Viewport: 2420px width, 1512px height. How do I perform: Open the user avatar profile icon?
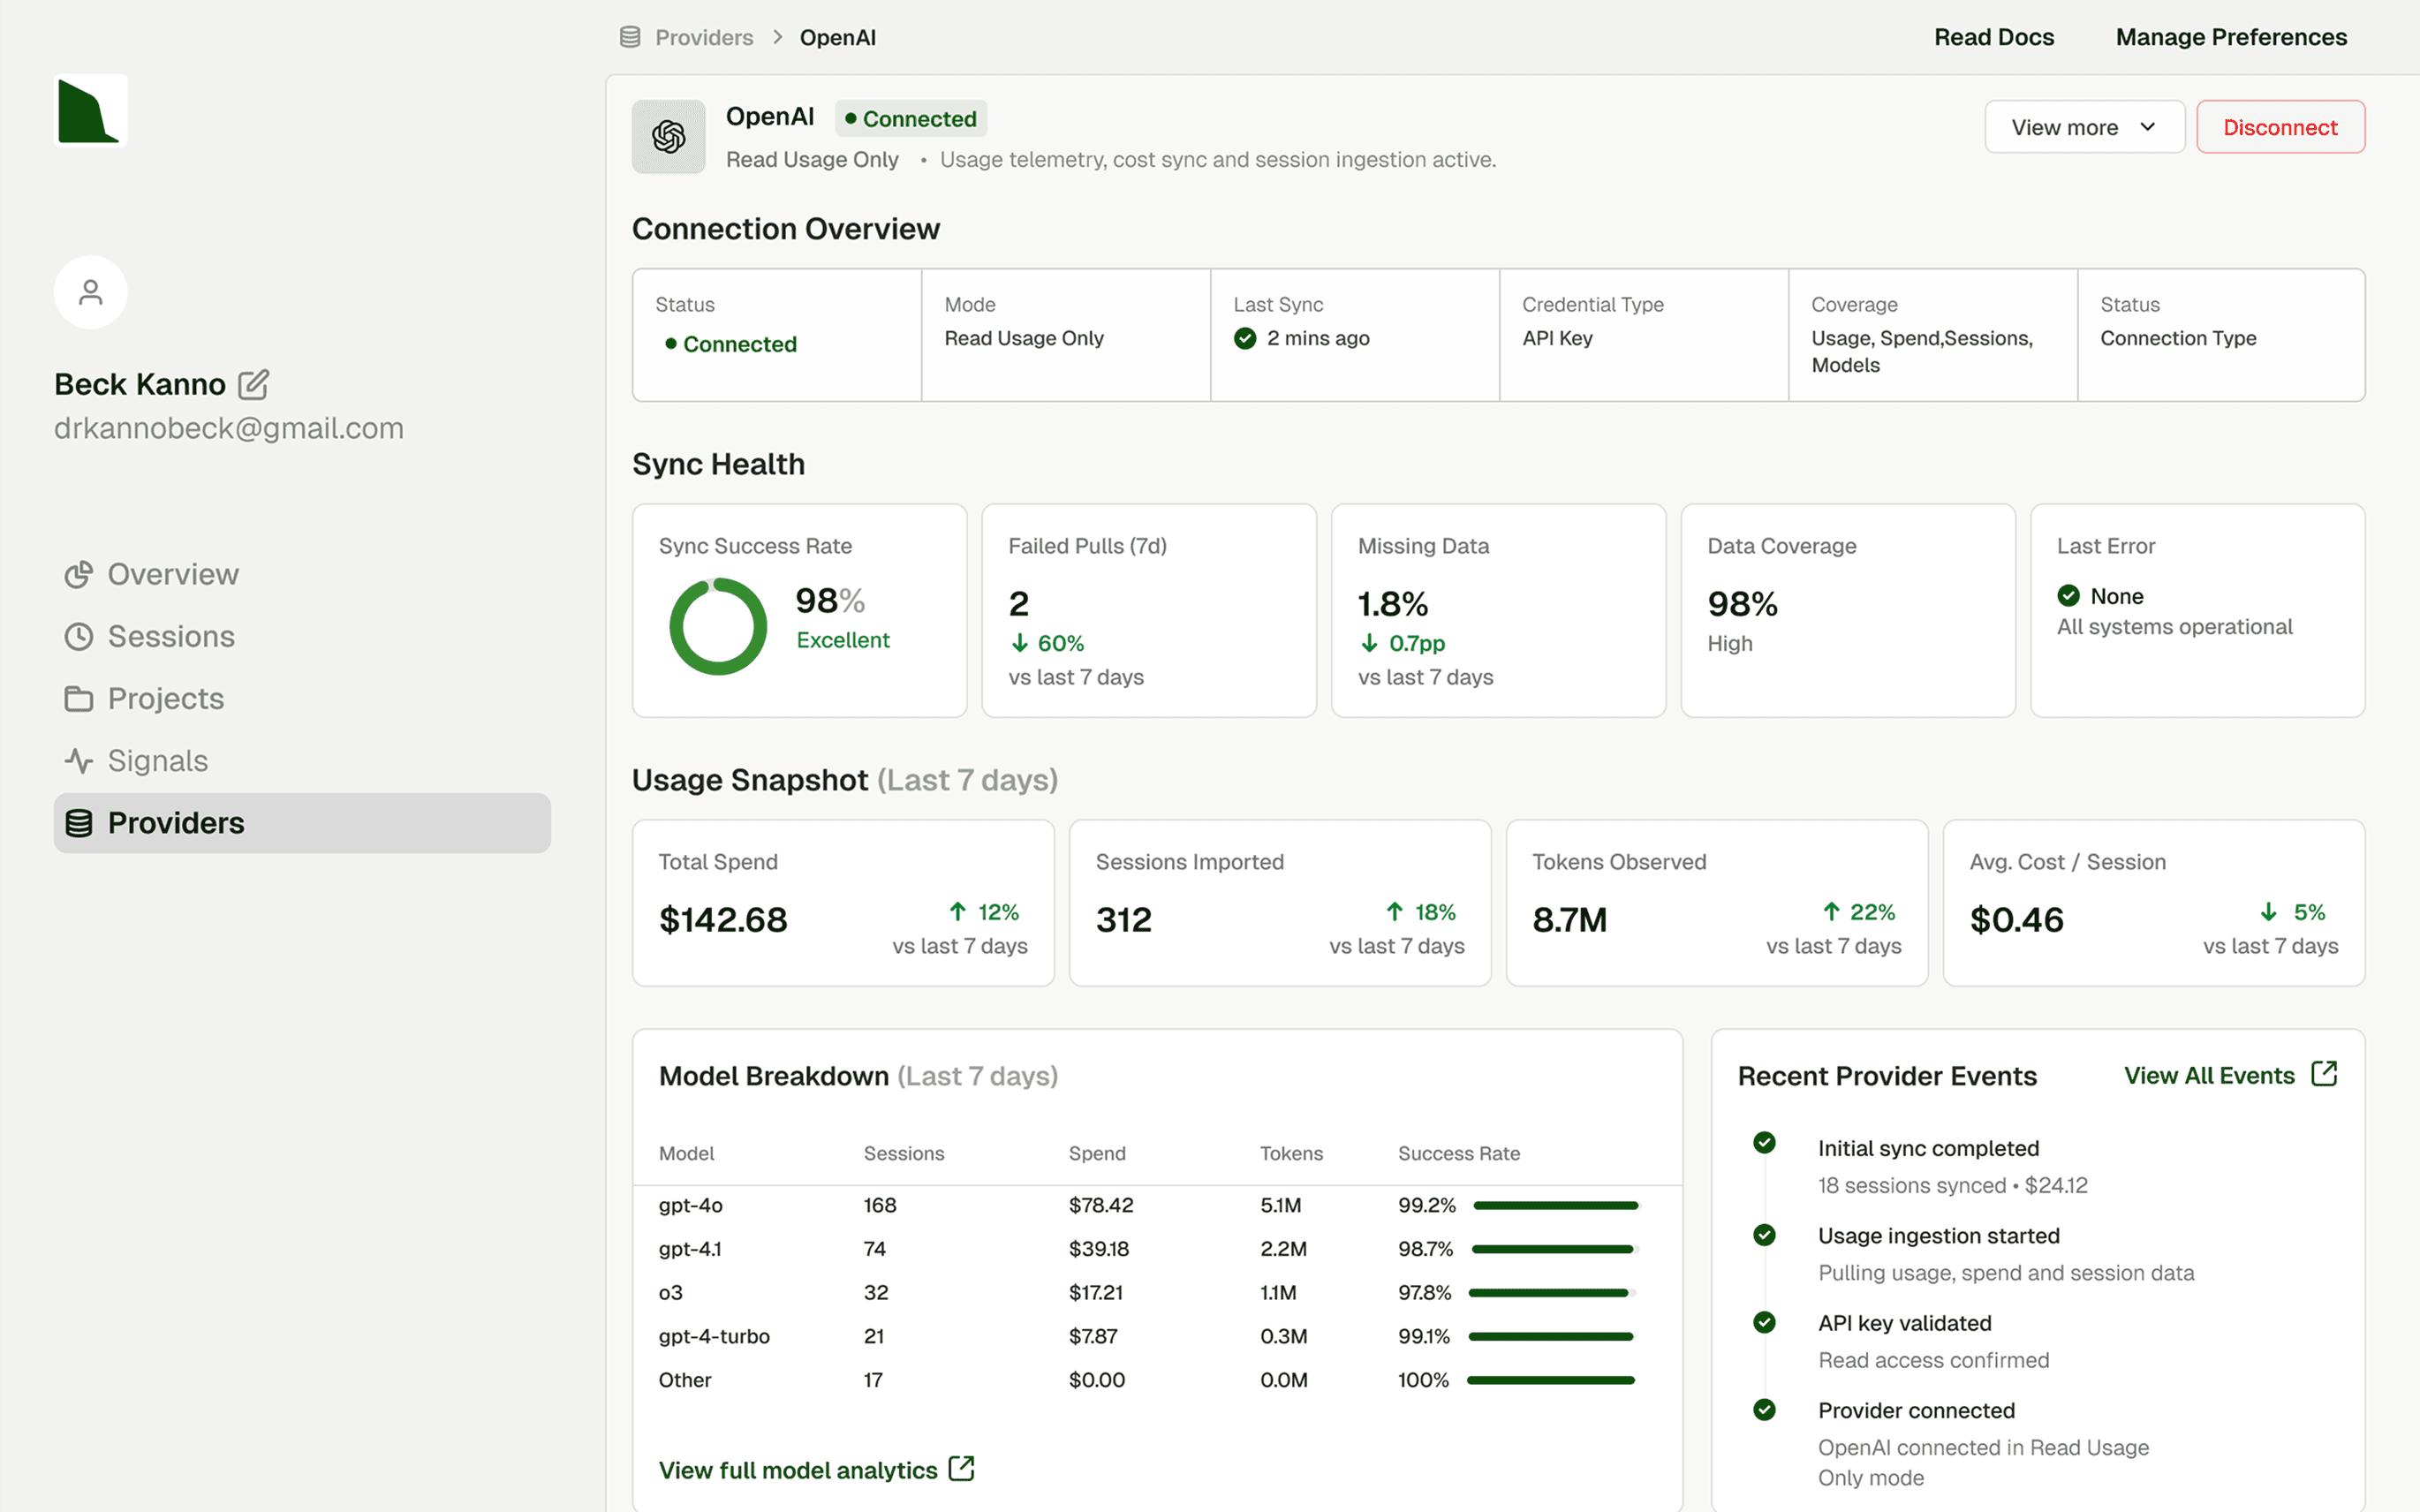(x=91, y=292)
